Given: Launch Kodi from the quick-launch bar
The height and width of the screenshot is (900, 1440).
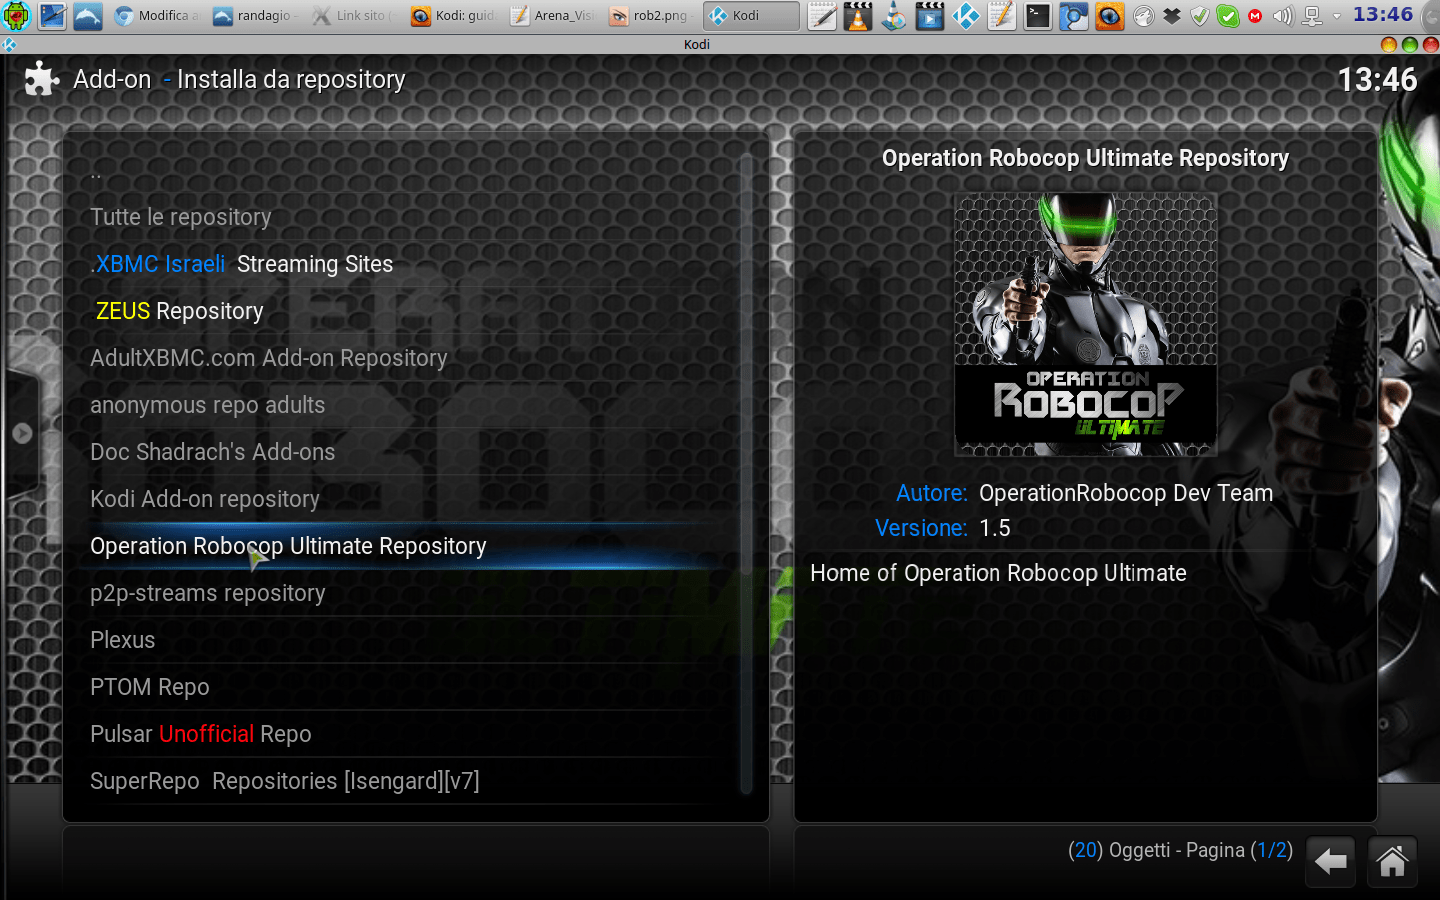Looking at the screenshot, I should (x=966, y=15).
